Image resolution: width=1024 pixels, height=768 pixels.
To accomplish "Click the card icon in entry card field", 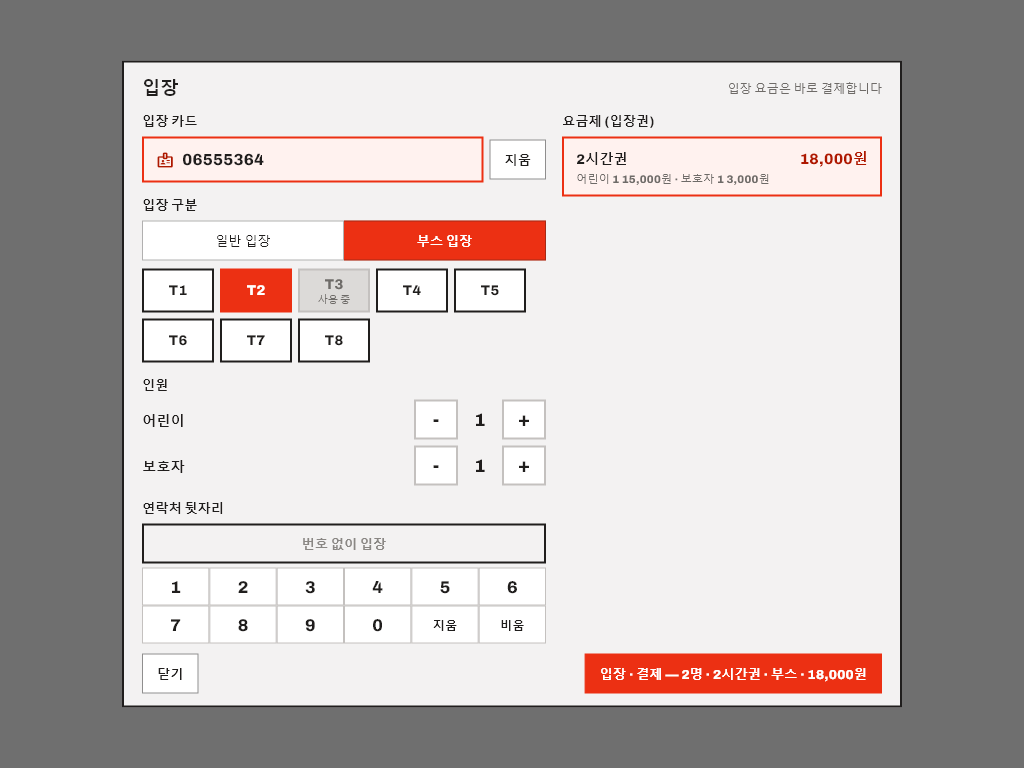I will click(x=165, y=159).
